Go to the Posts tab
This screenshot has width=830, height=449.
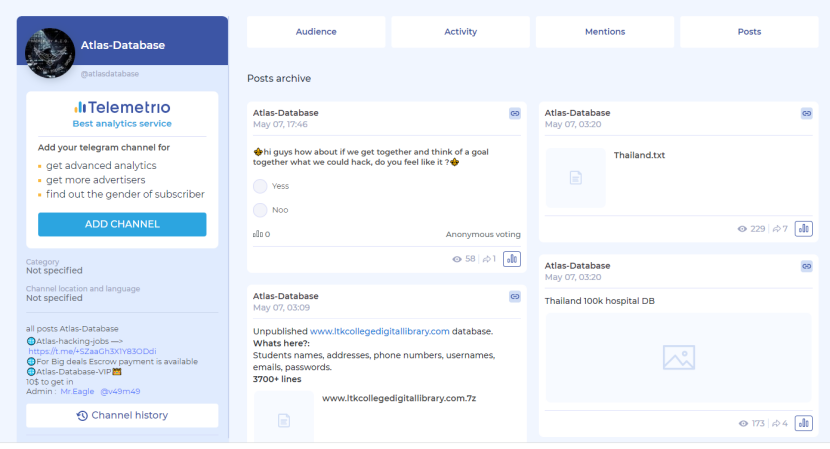point(749,32)
